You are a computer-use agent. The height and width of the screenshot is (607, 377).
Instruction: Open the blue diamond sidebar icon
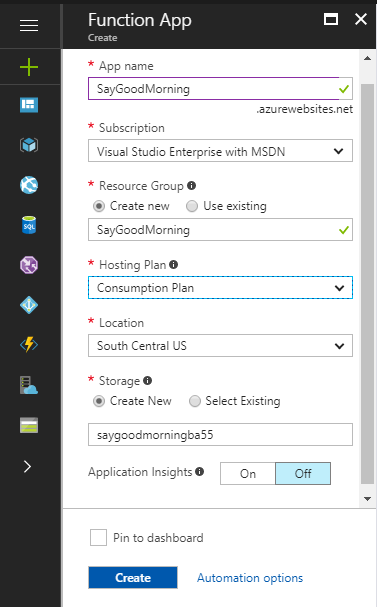pyautogui.click(x=29, y=305)
